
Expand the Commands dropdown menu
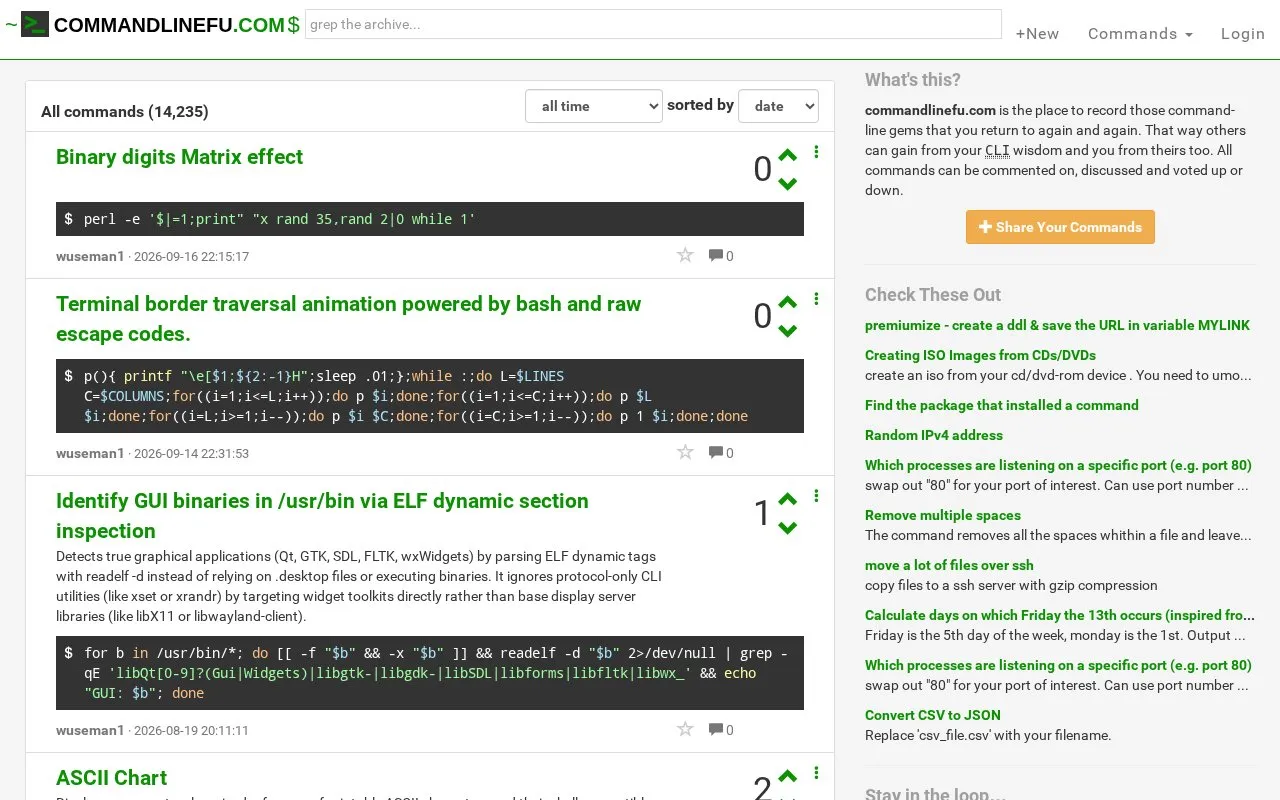click(x=1140, y=33)
